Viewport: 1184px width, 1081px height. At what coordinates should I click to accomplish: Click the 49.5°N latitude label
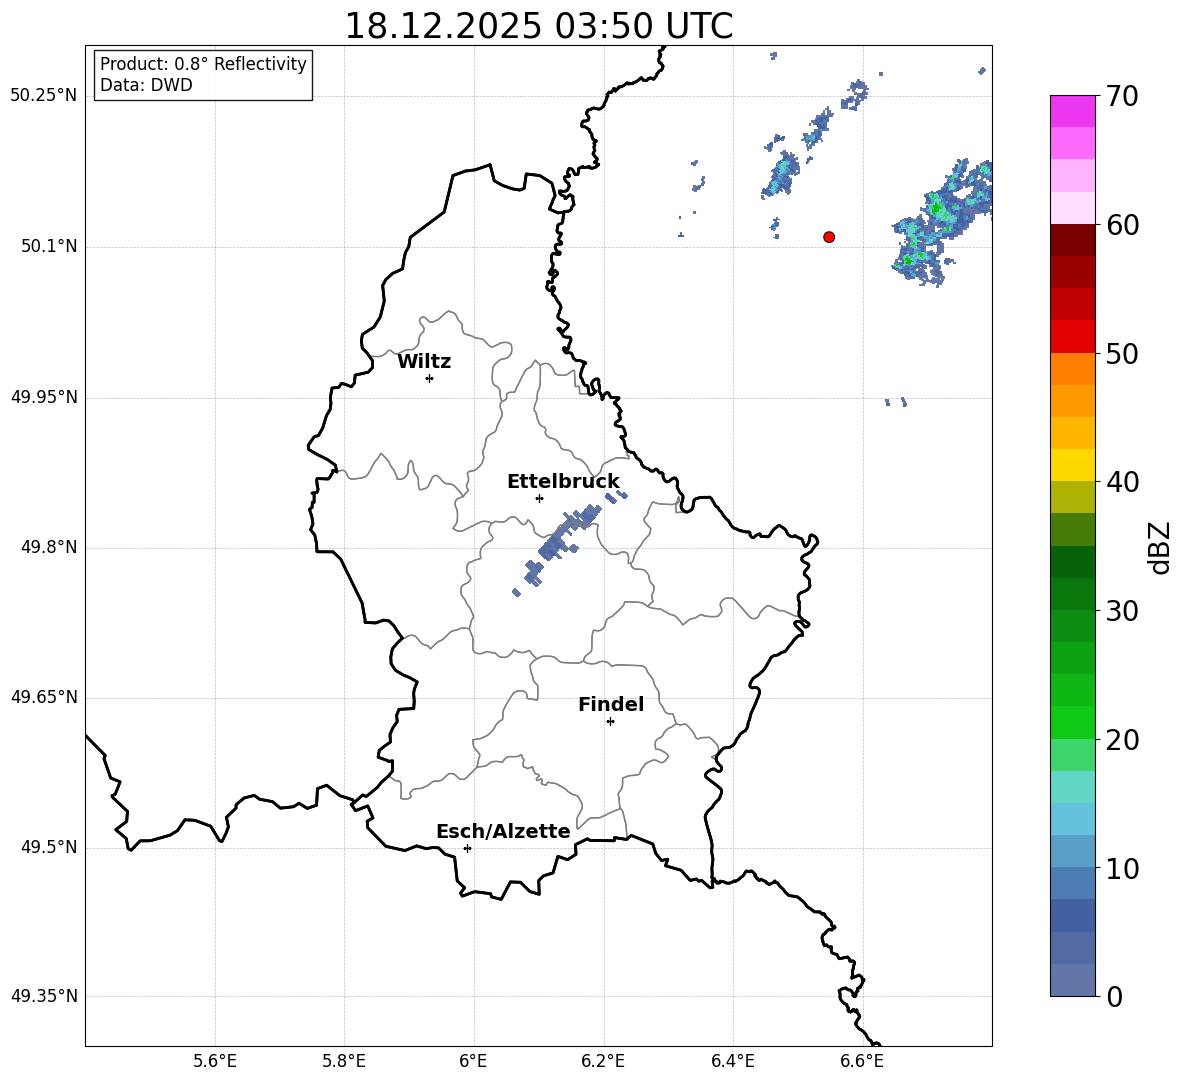click(x=49, y=847)
